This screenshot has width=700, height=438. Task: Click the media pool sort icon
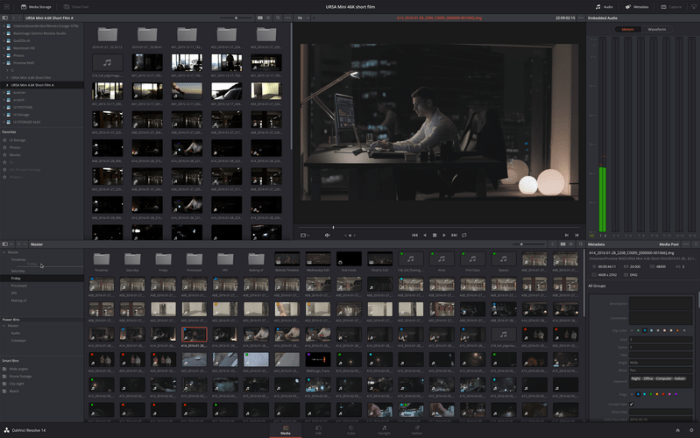click(553, 244)
